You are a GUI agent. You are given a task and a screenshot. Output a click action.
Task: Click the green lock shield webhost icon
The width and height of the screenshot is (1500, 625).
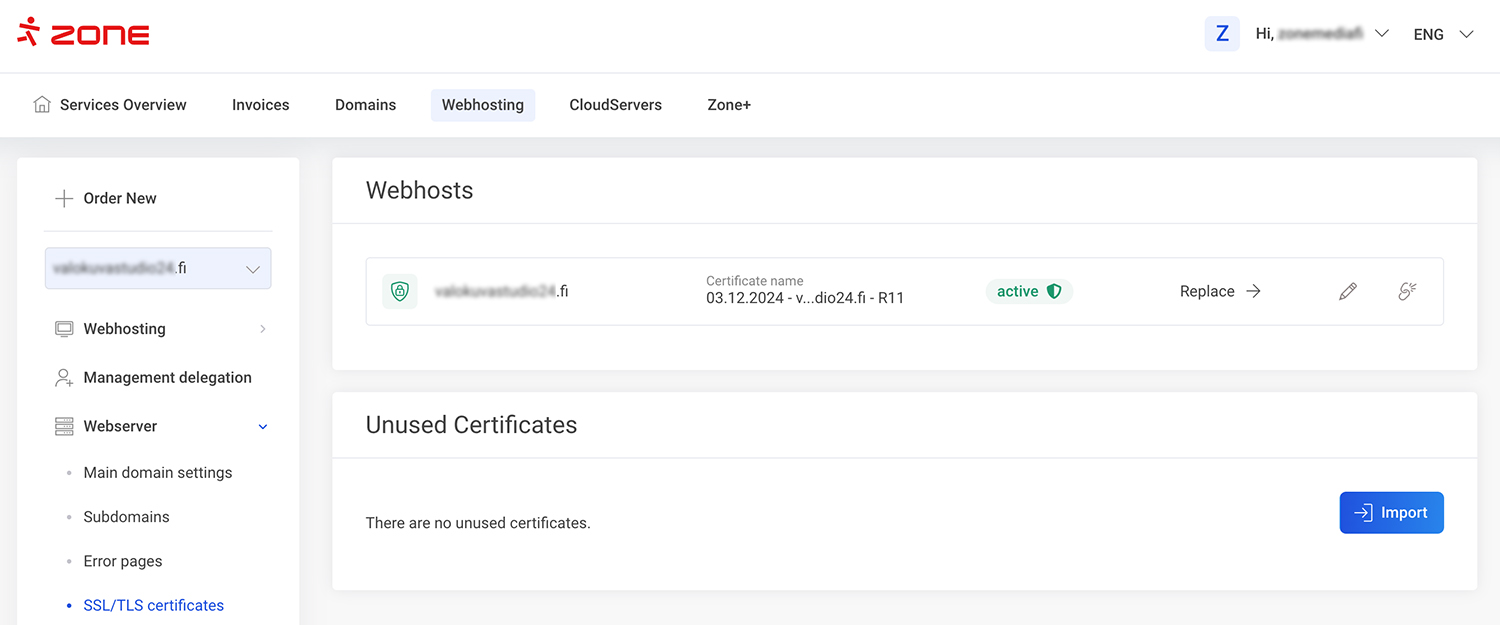click(x=400, y=292)
